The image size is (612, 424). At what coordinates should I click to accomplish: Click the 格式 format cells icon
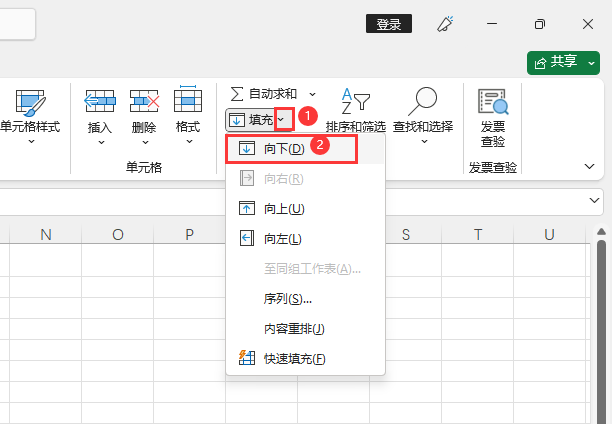tap(188, 99)
